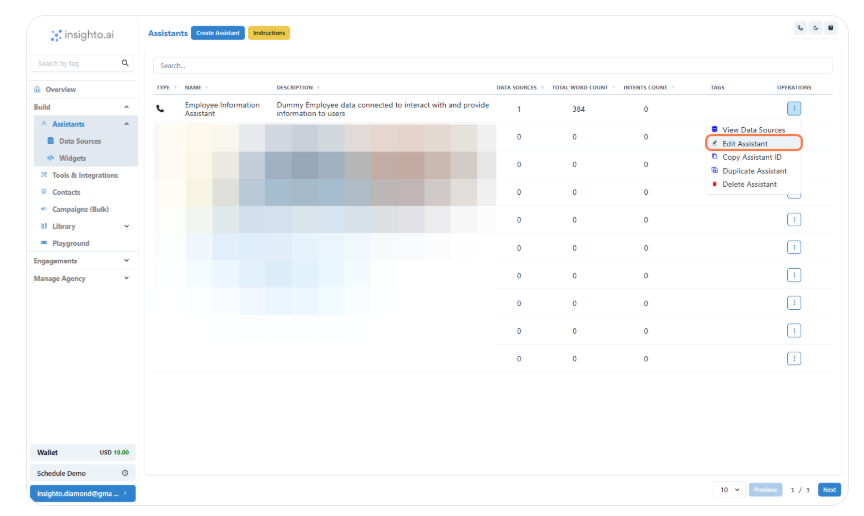Open the Overview home icon in sidebar
864x516 pixels.
tap(37, 89)
